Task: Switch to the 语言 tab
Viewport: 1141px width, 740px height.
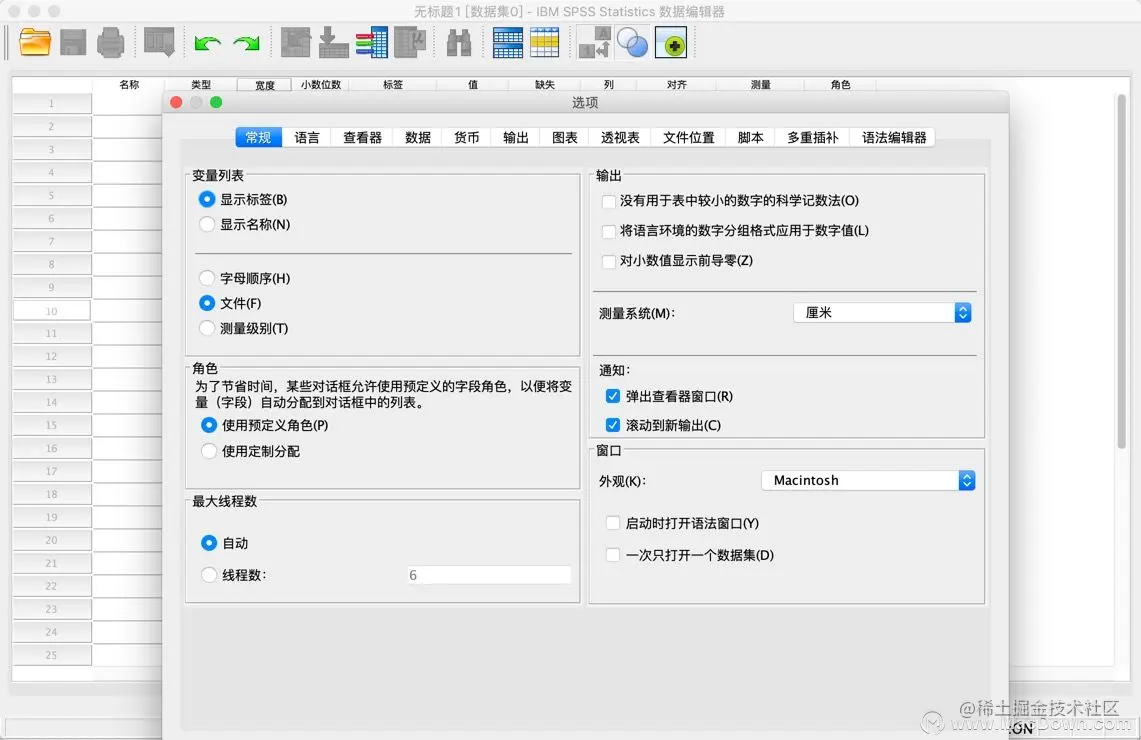Action: (306, 138)
